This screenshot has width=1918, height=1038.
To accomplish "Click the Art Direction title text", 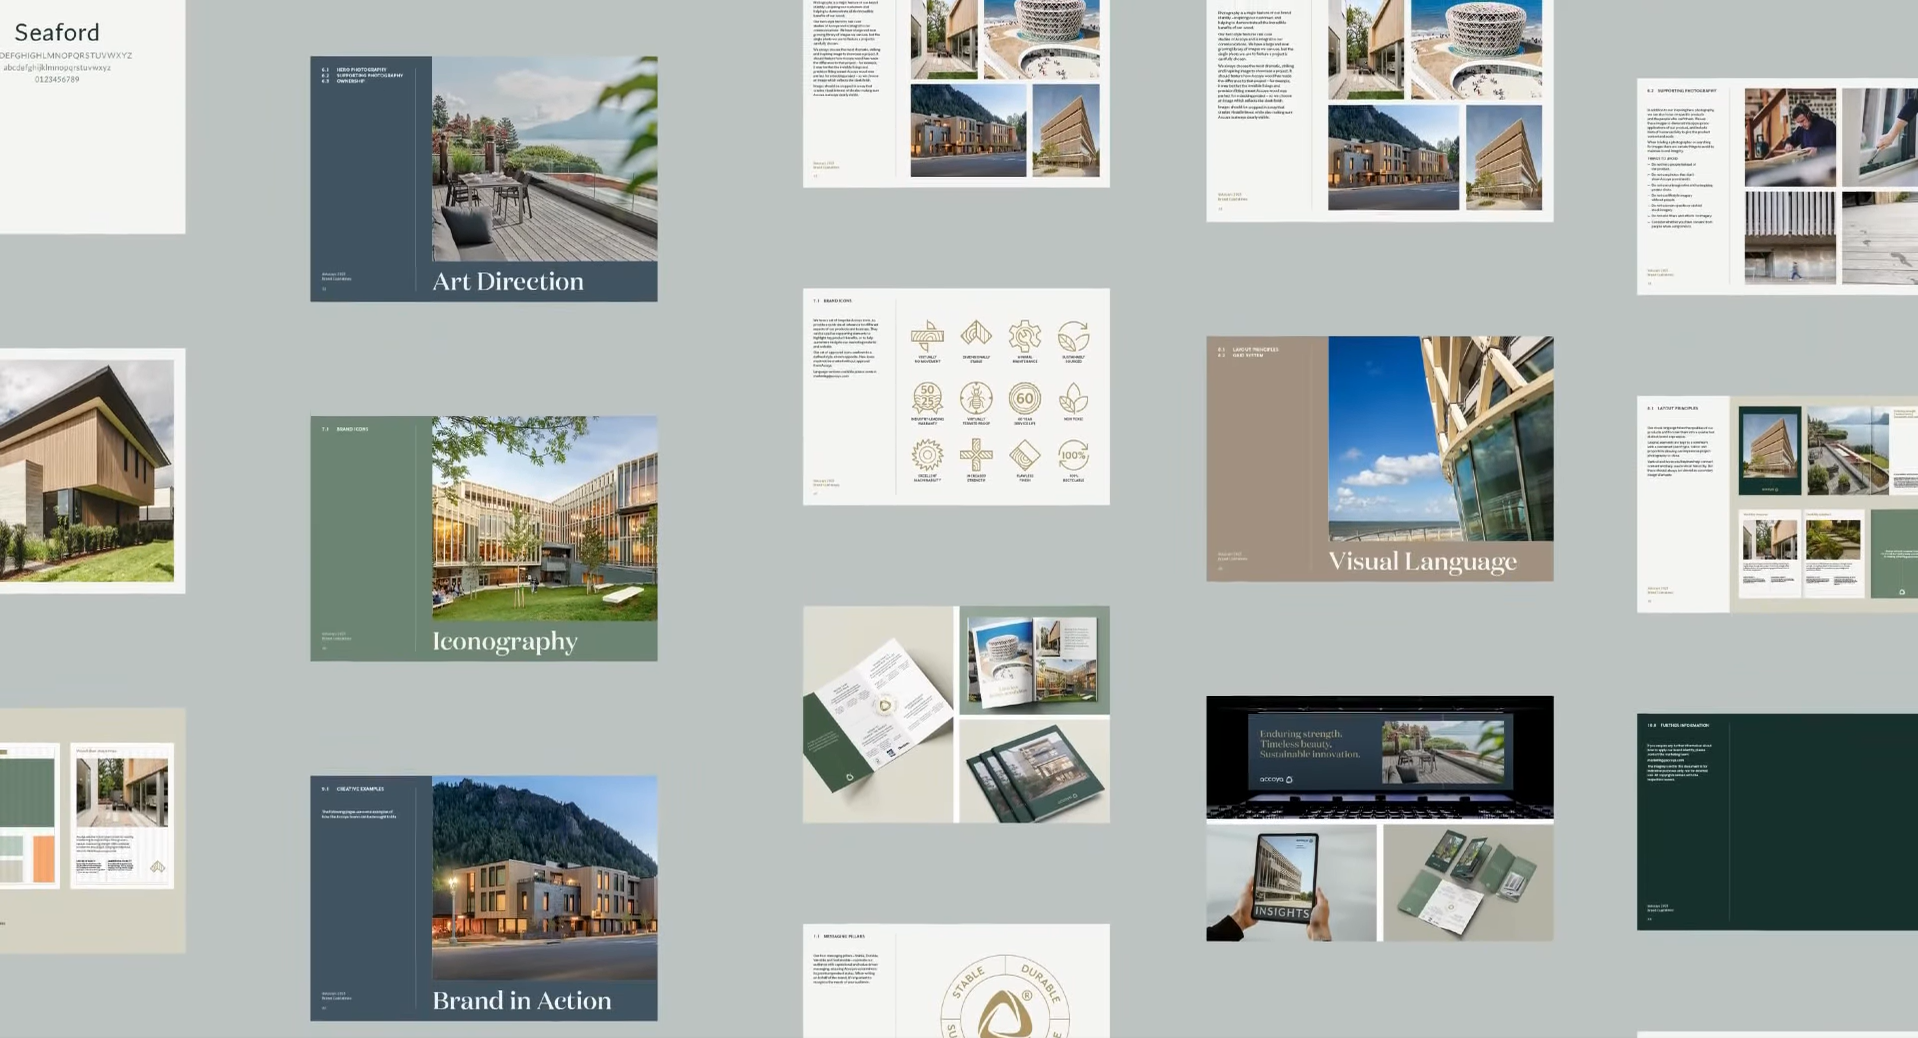I will 508,282.
